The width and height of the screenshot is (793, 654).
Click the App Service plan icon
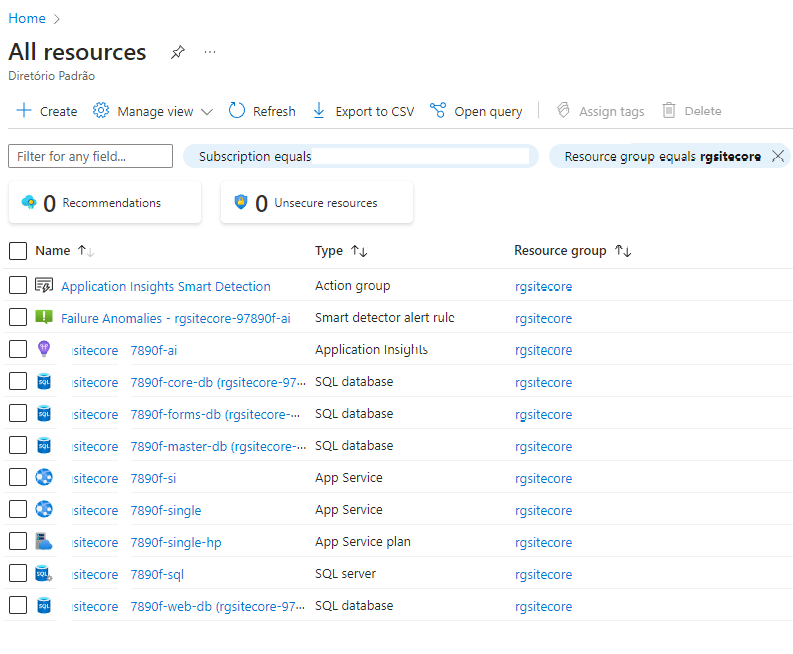coord(43,542)
